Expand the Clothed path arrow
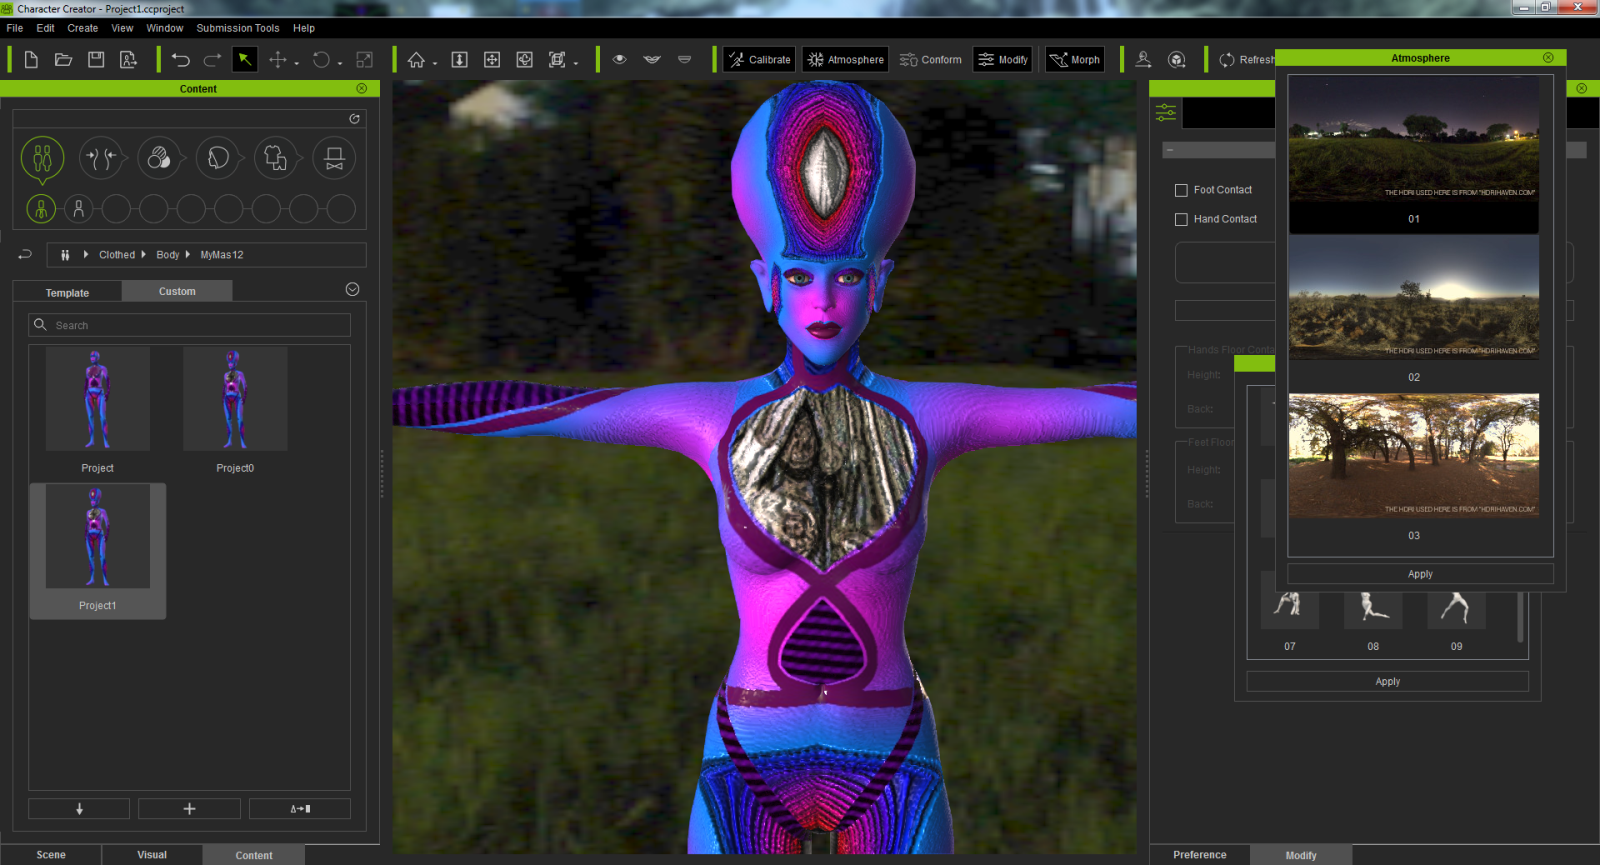Screen dimensions: 1600x865 click(144, 255)
